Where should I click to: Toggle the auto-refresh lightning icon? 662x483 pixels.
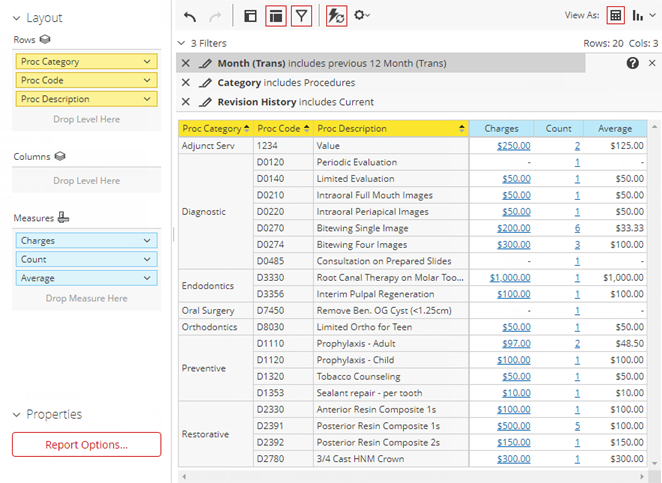point(337,16)
